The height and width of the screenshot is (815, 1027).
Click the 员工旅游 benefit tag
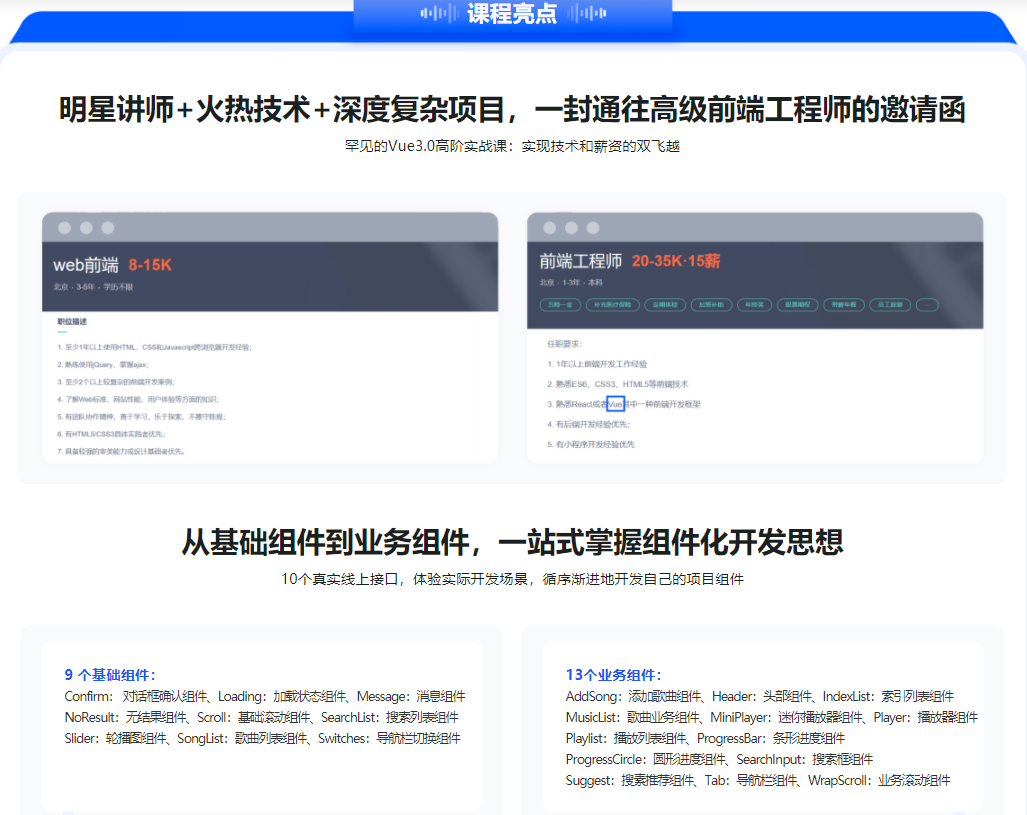pos(887,305)
